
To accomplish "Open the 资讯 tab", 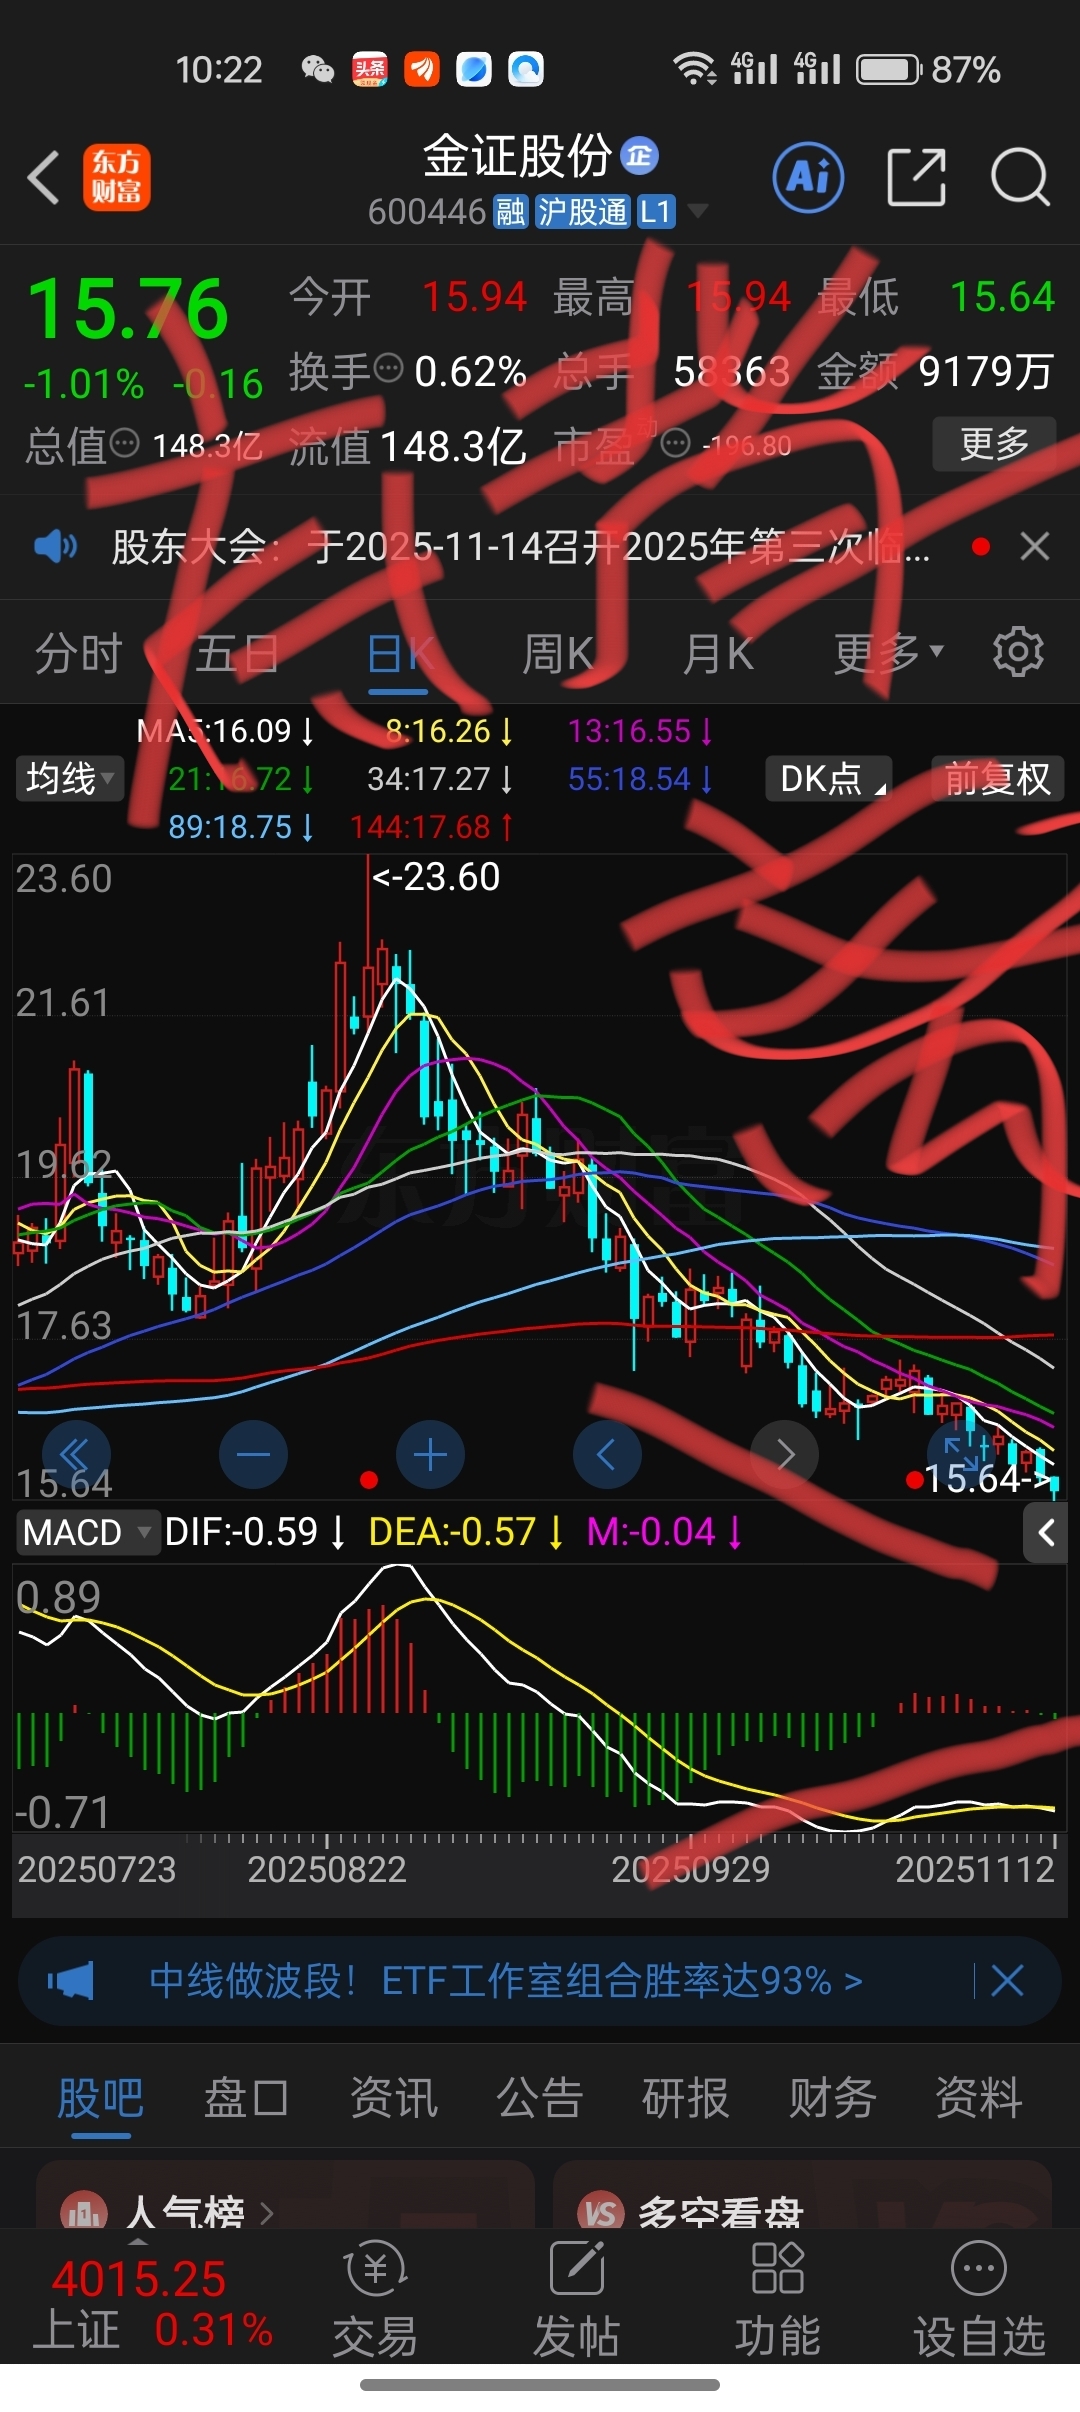I will (x=393, y=2097).
